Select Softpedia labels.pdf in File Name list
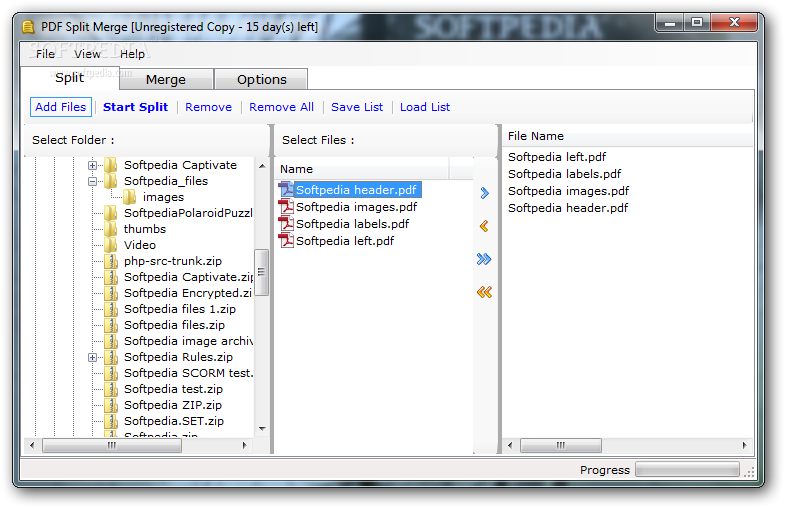This screenshot has height=508, width=785. pos(564,174)
